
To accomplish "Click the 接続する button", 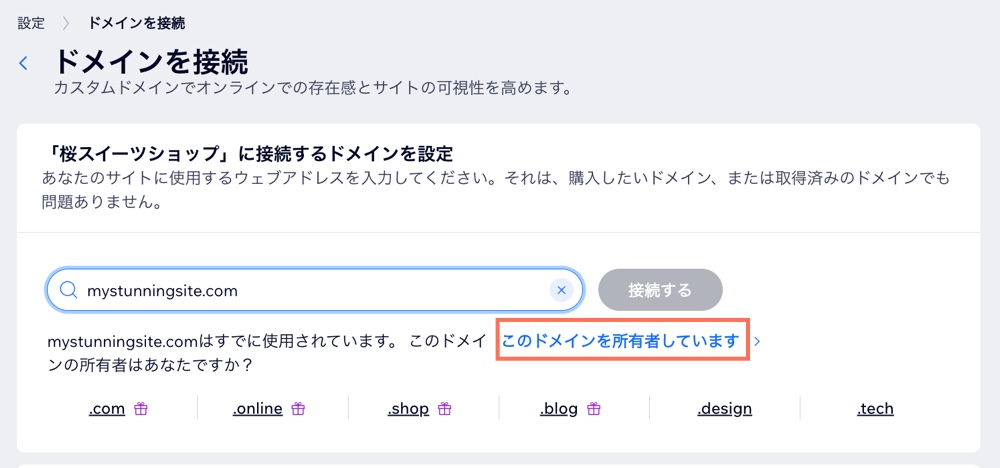I will (660, 290).
